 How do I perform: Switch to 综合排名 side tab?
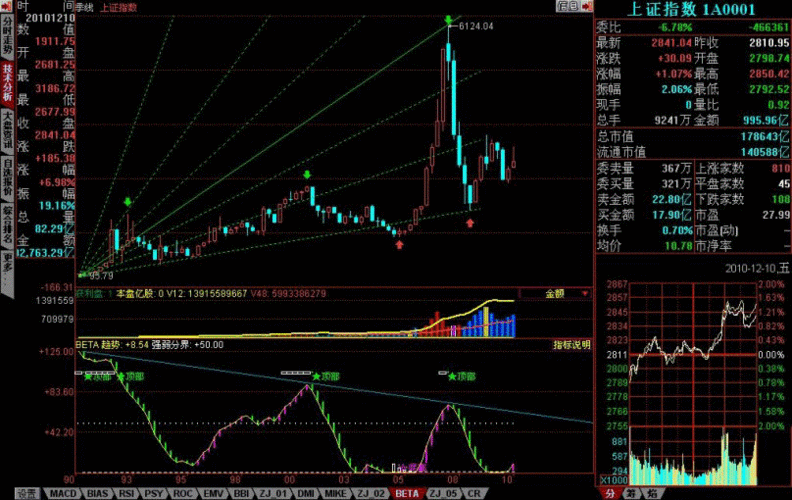point(7,226)
